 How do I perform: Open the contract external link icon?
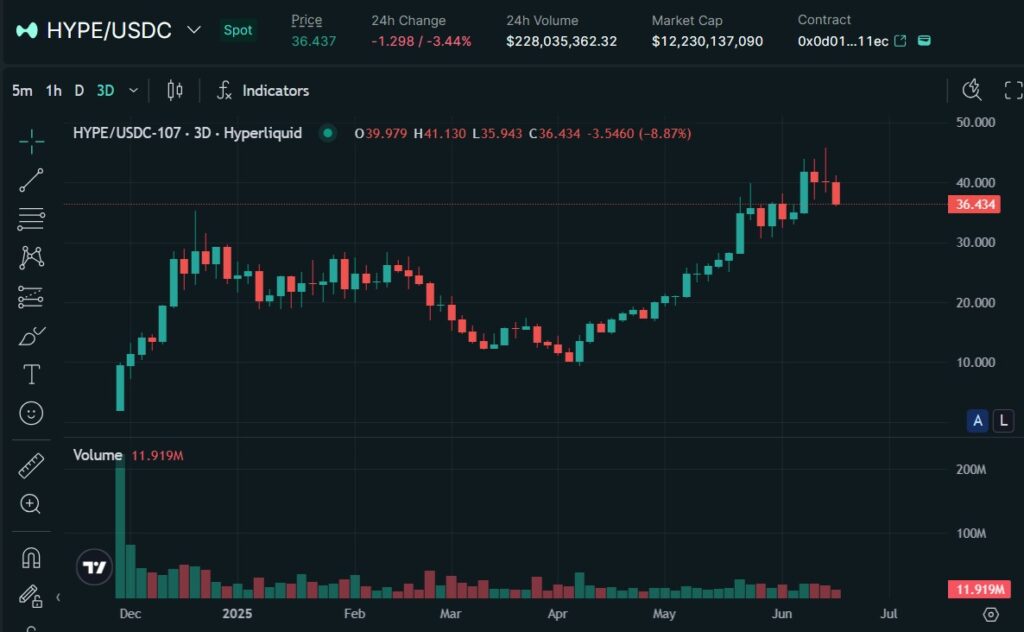(x=900, y=41)
